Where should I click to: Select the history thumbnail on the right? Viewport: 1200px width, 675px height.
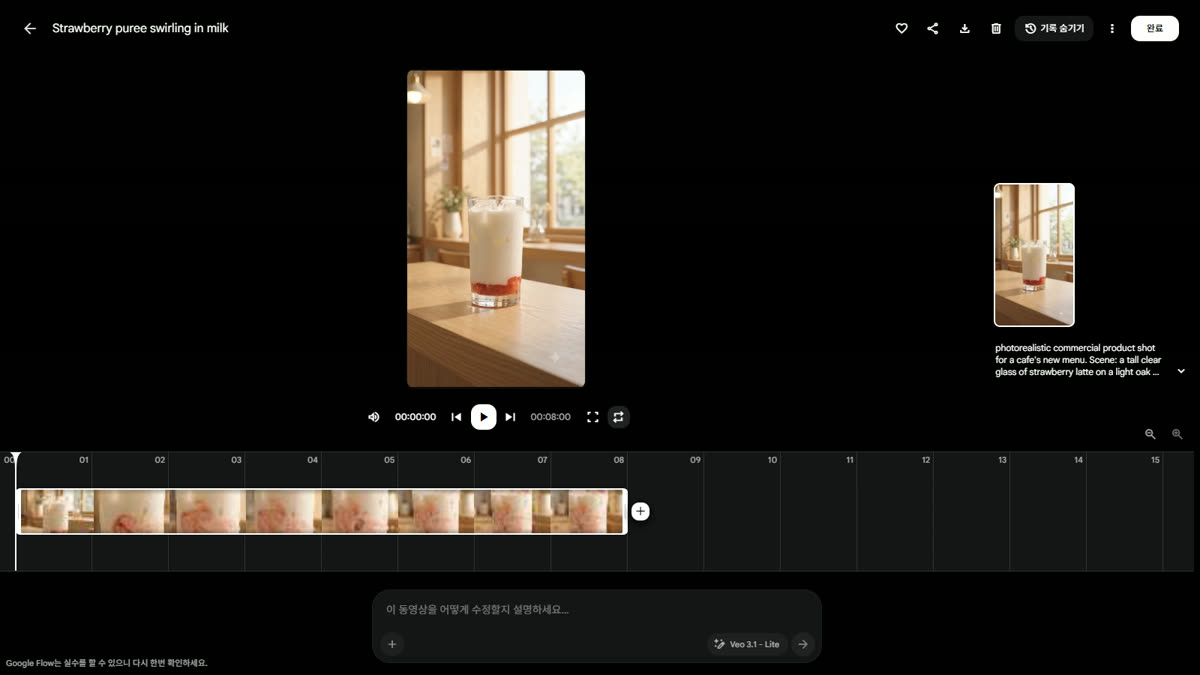pos(1034,255)
